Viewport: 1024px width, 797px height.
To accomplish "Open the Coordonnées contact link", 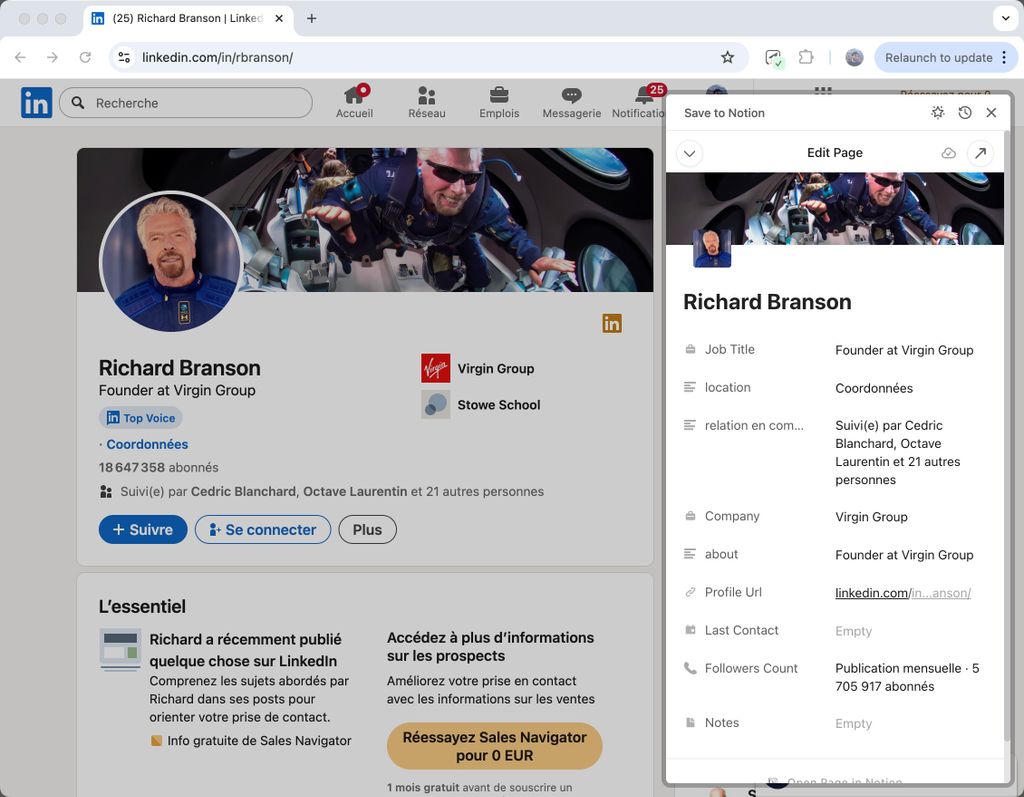I will click(x=147, y=444).
